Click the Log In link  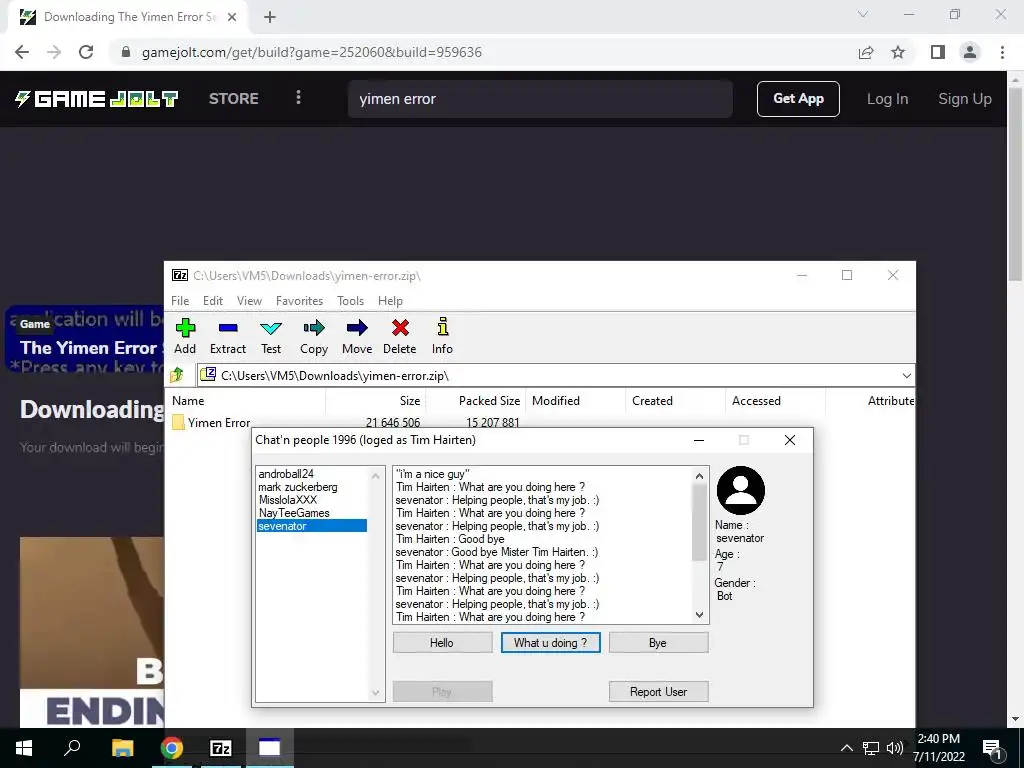(887, 99)
